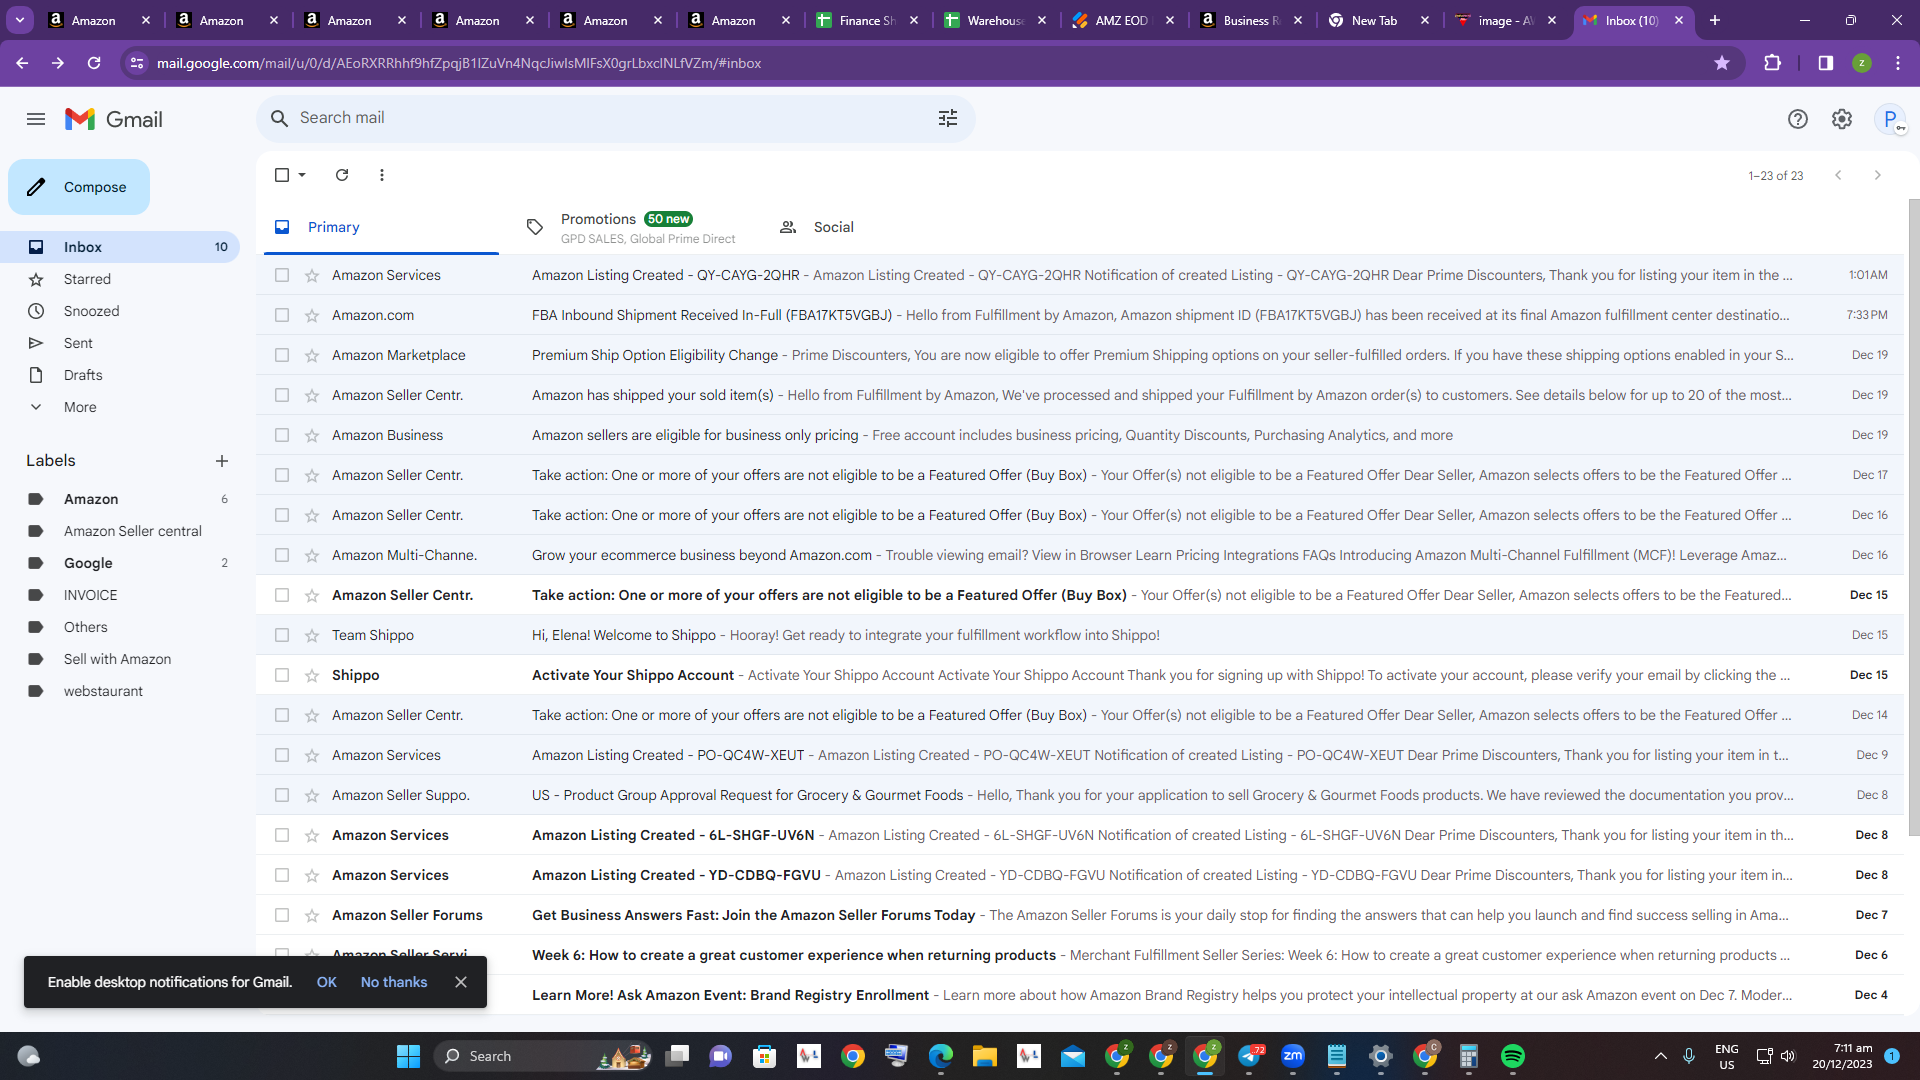Open the tab search dropdown chevron
Screen dimensions: 1920x1080
(20, 20)
